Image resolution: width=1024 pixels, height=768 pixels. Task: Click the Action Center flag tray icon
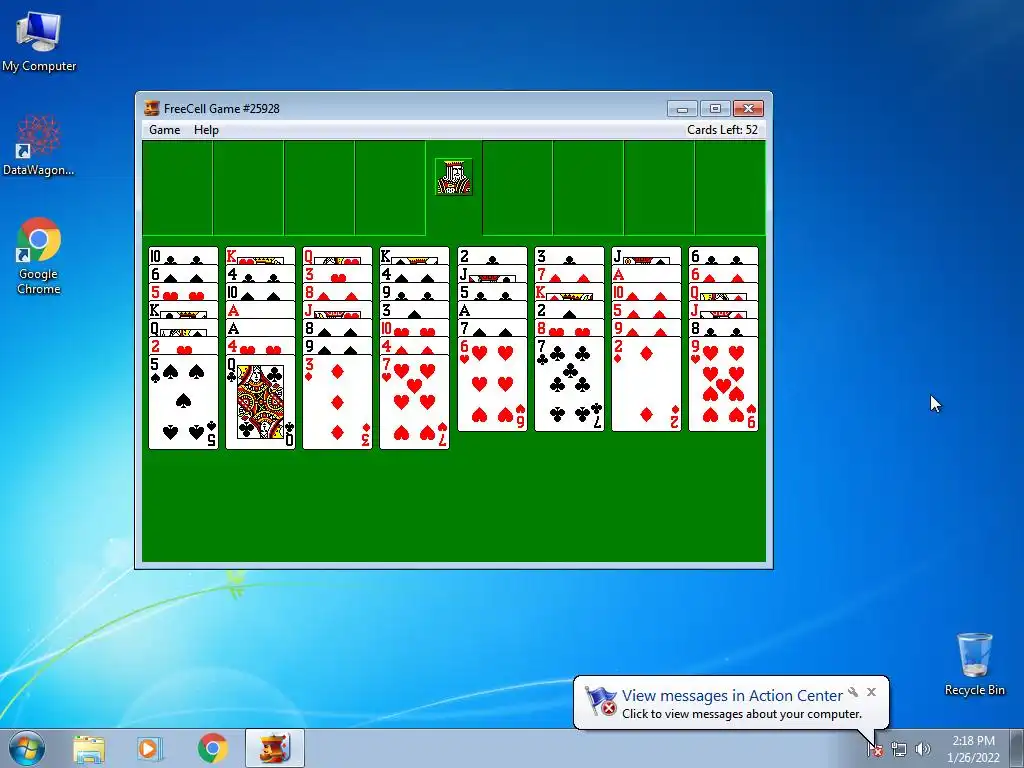point(875,749)
